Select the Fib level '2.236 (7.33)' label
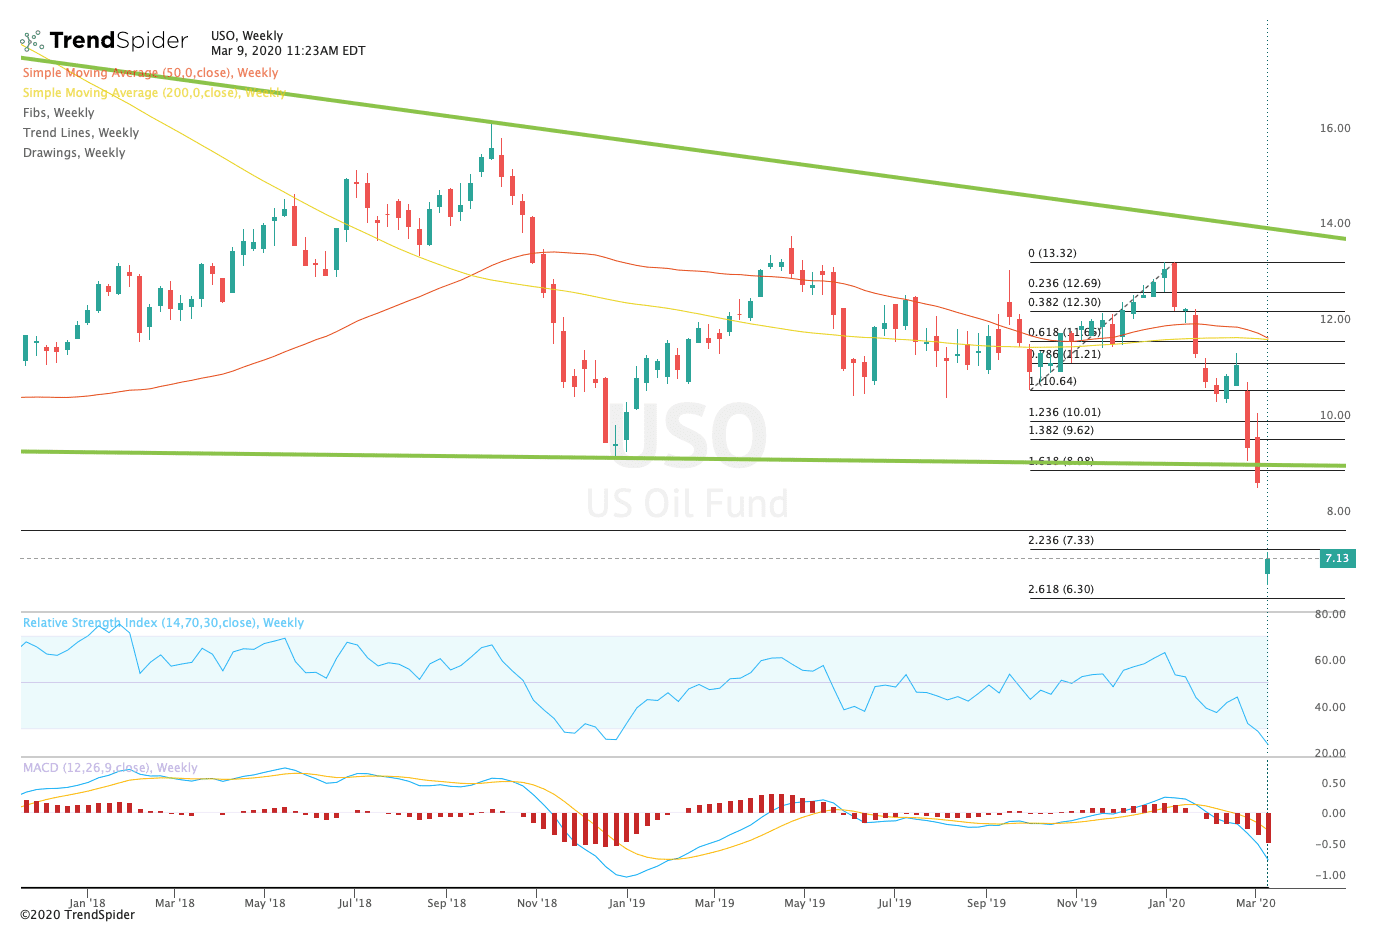The image size is (1376, 934). click(x=1061, y=541)
